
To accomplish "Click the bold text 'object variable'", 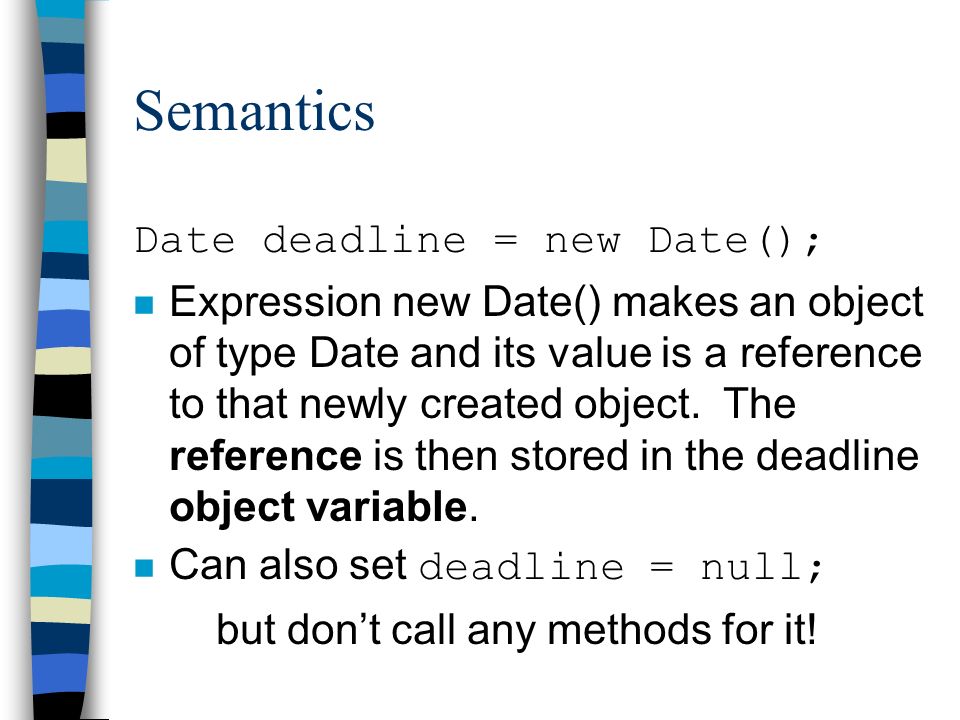I will pyautogui.click(x=318, y=508).
